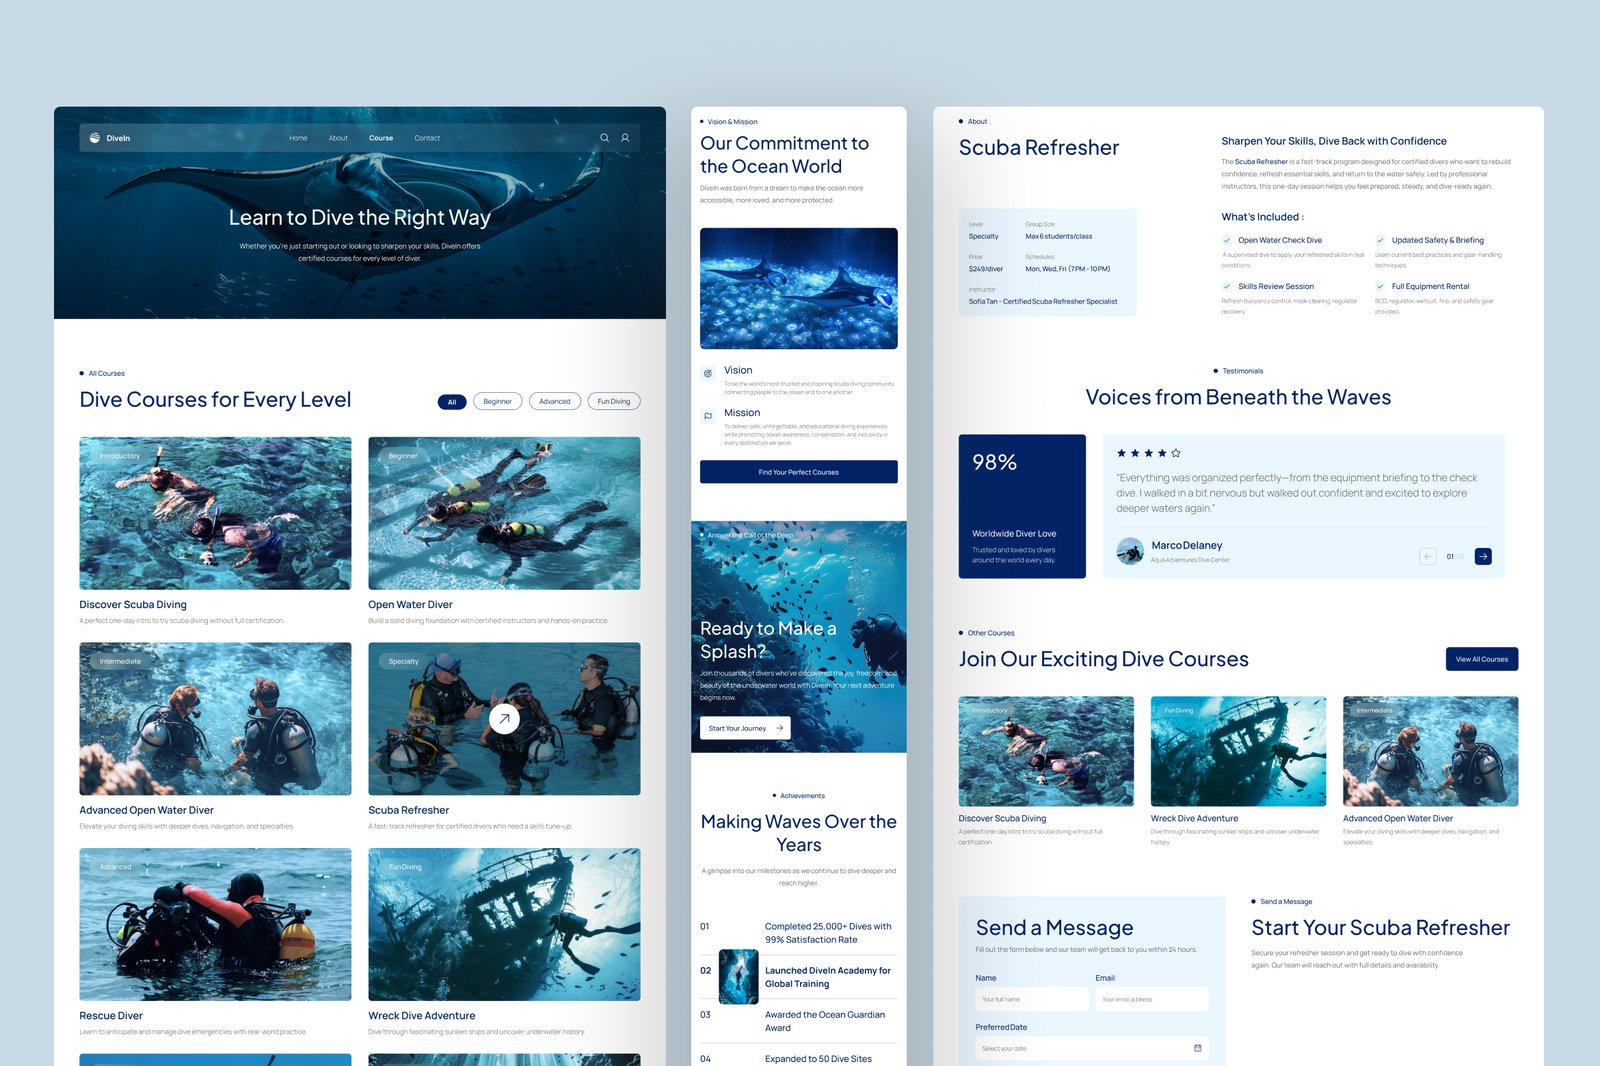Viewport: 1600px width, 1066px height.
Task: Click the Name input in Send a Message form
Action: pos(1032,998)
